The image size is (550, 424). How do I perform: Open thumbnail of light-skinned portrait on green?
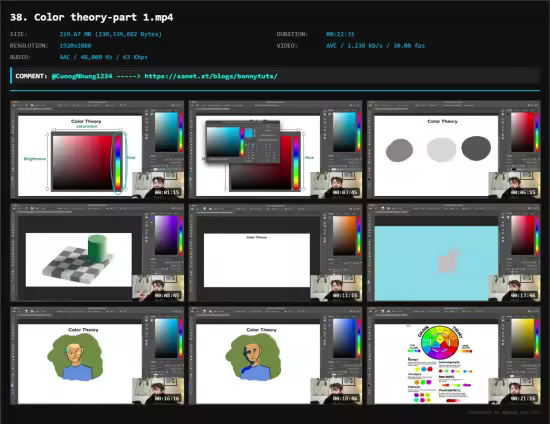(x=97, y=356)
